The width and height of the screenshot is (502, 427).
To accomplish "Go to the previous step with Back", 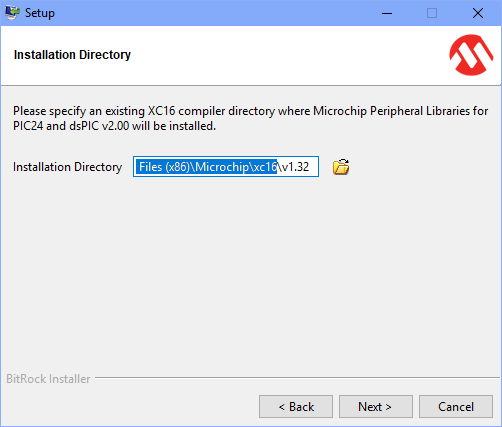I will click(296, 407).
